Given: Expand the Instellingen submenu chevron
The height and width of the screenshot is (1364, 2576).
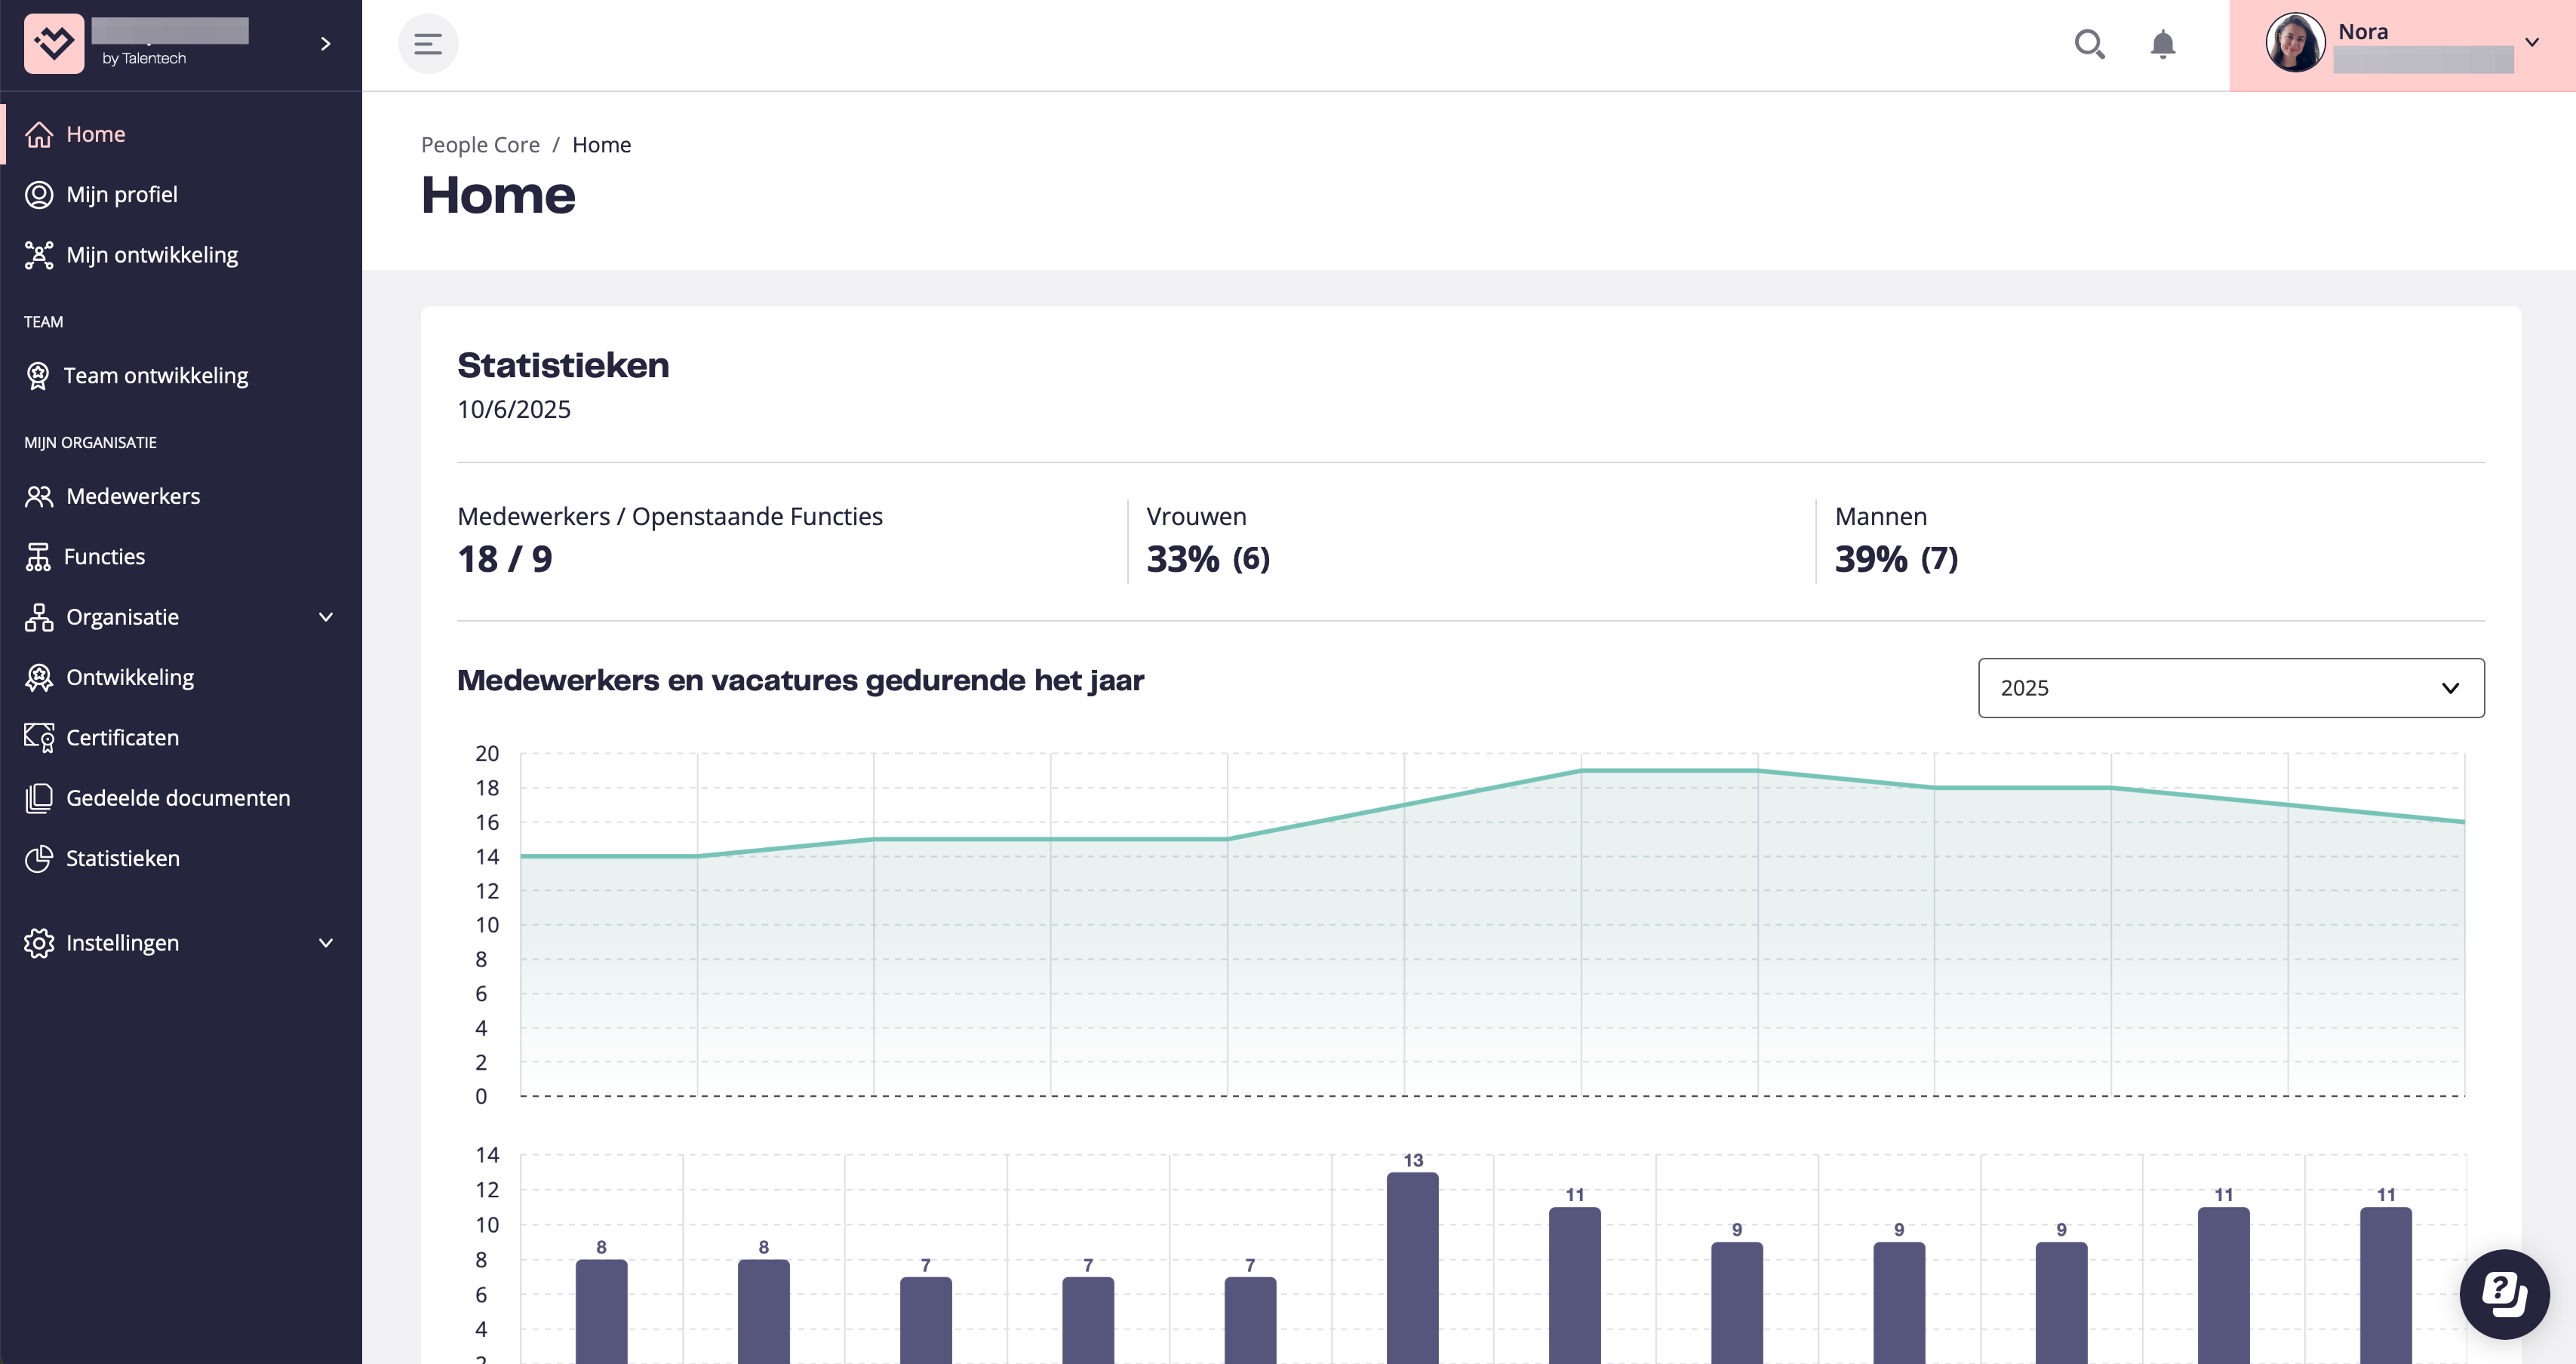Looking at the screenshot, I should coord(325,943).
